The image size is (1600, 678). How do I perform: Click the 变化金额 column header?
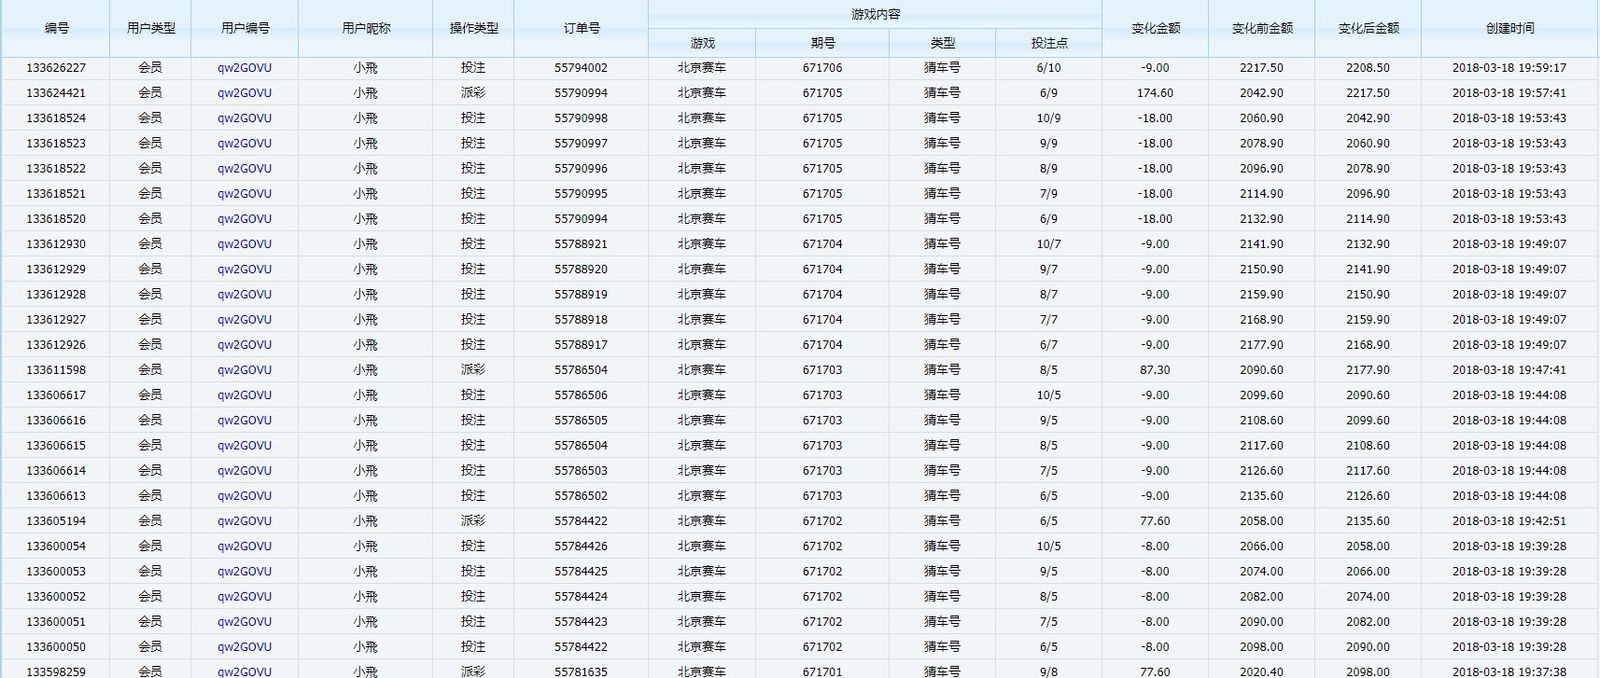click(1156, 28)
